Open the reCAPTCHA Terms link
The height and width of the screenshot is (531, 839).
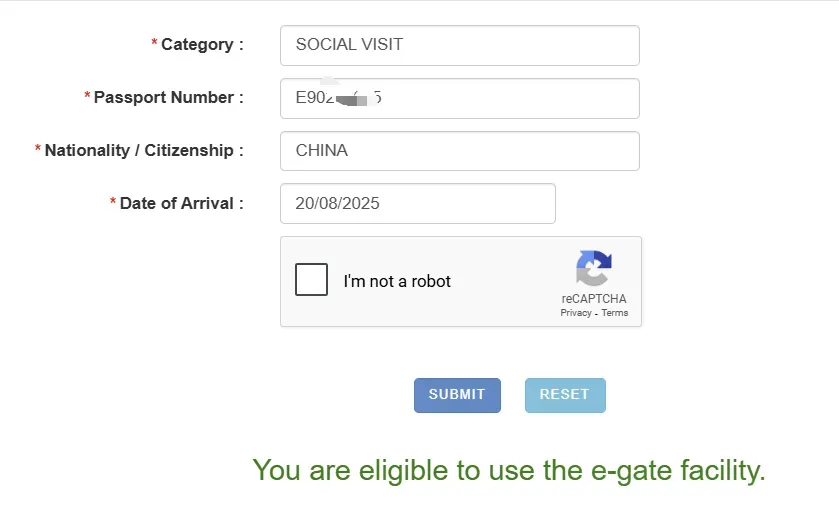(x=614, y=313)
